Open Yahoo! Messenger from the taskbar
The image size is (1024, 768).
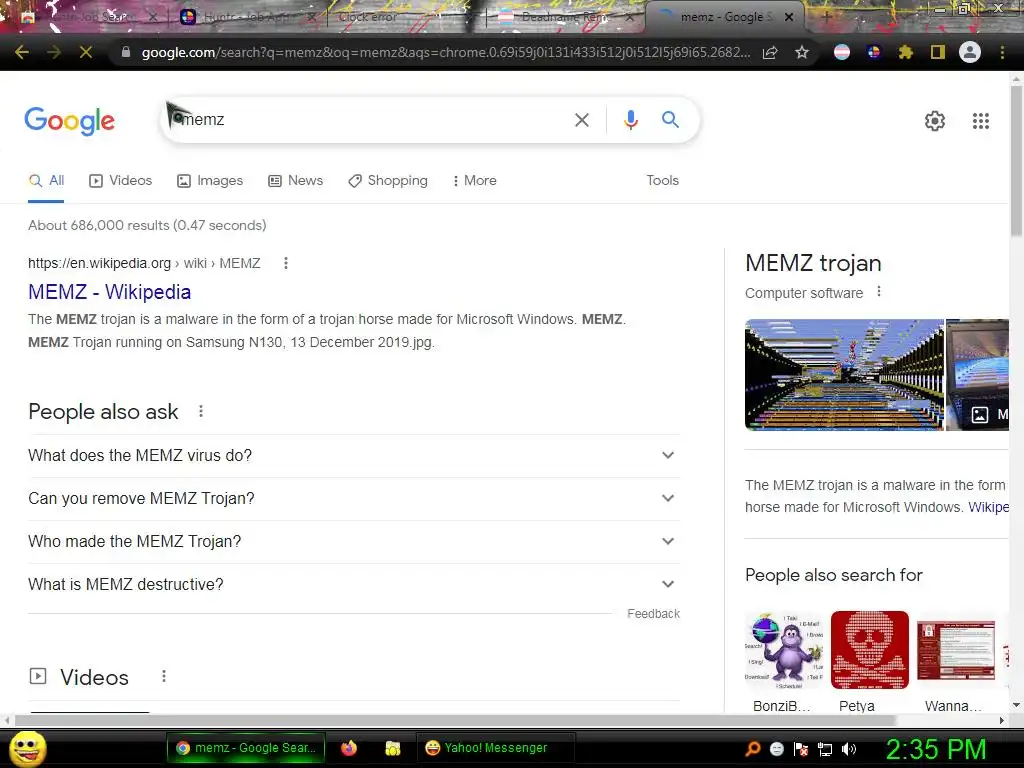[495, 748]
